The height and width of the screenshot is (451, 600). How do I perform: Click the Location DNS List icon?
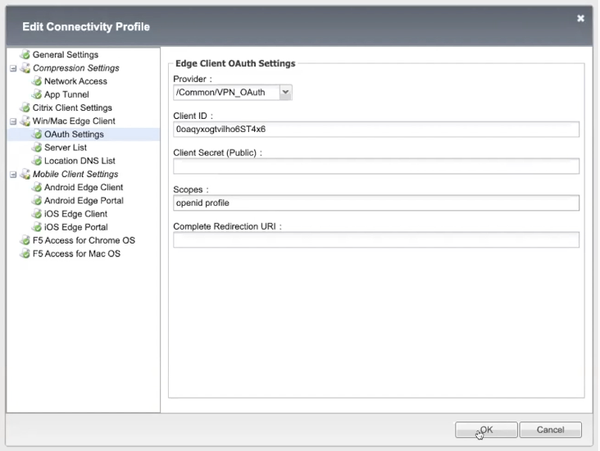tap(37, 160)
